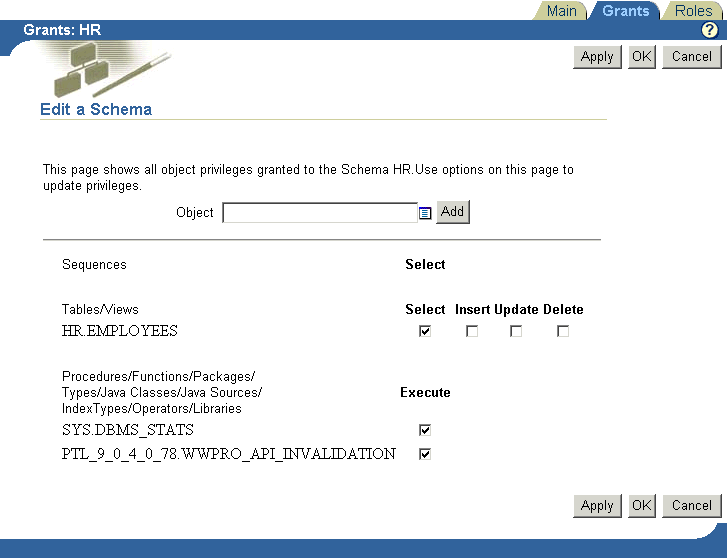Click the Update column header
The width and height of the screenshot is (727, 558).
pyautogui.click(x=516, y=309)
